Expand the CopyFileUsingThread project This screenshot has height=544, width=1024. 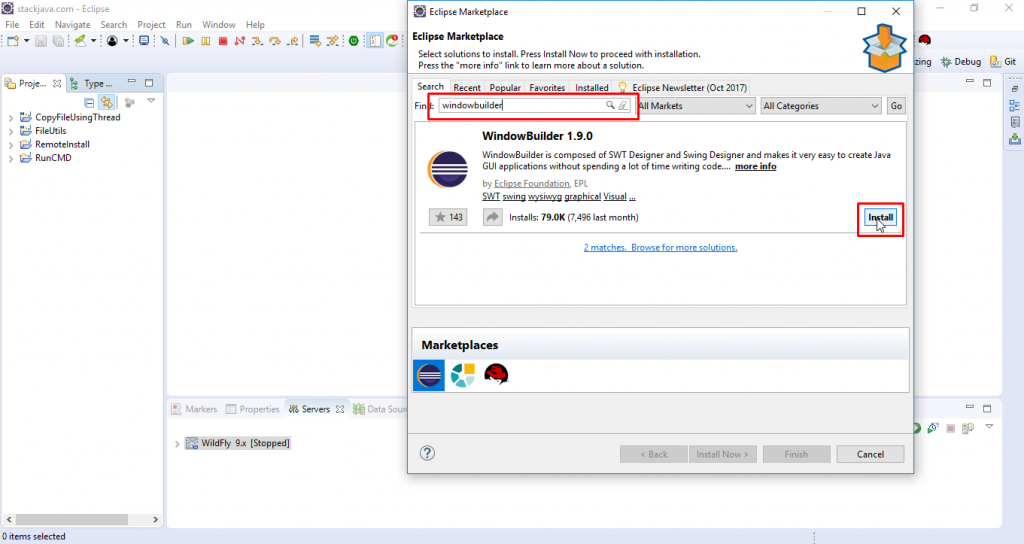coord(10,118)
